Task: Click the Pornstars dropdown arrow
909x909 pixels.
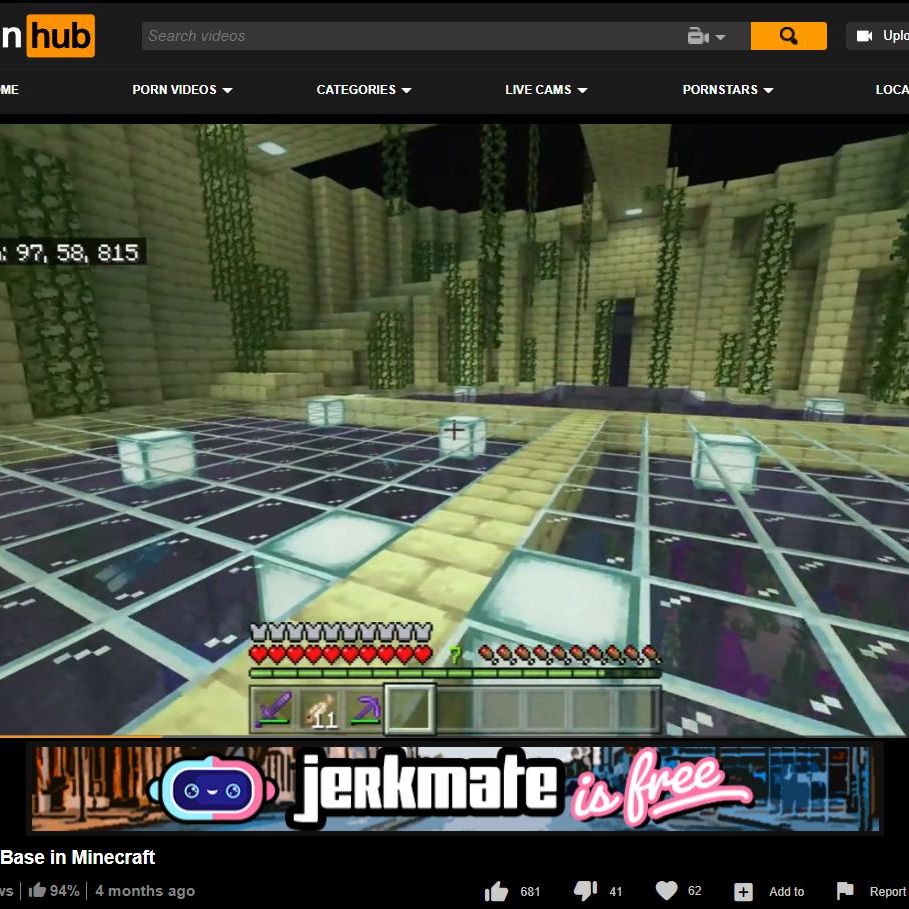Action: (768, 90)
